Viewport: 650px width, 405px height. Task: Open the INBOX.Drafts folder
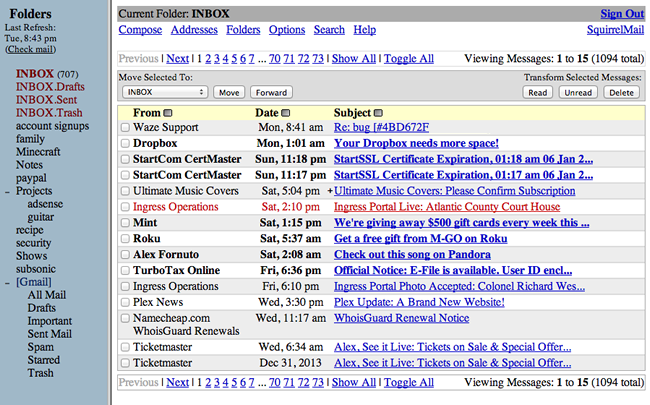[x=50, y=86]
